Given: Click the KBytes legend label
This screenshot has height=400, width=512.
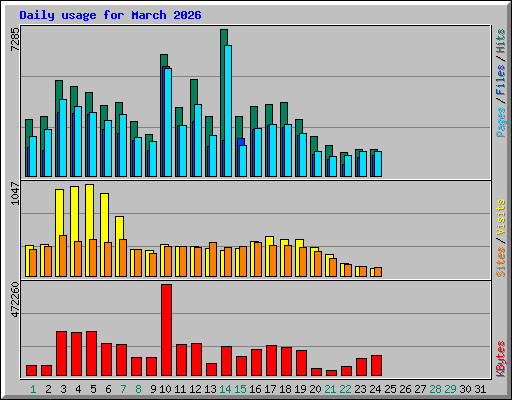Looking at the screenshot, I should [x=501, y=359].
